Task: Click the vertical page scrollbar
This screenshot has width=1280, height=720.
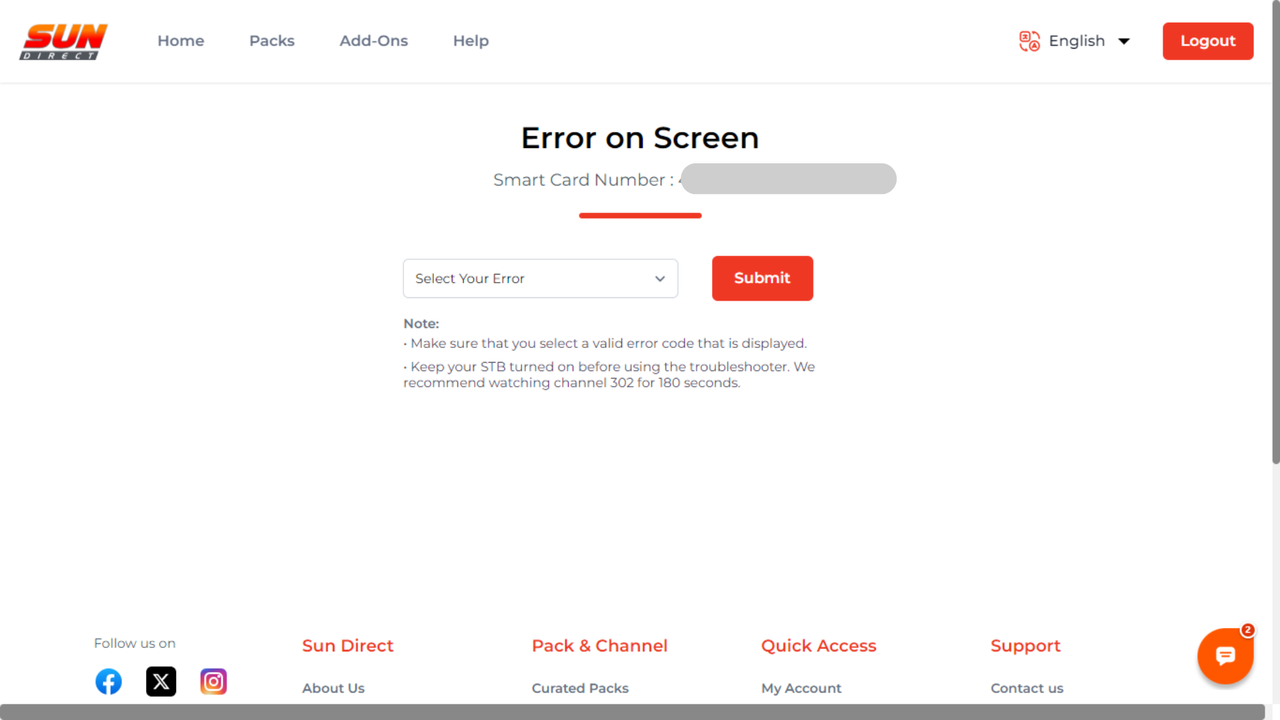Action: click(x=1275, y=232)
